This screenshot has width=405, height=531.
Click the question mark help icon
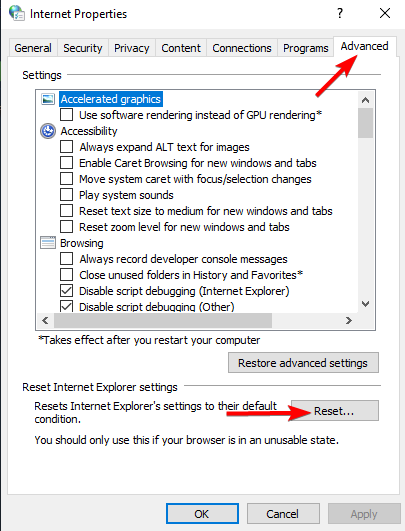[340, 13]
